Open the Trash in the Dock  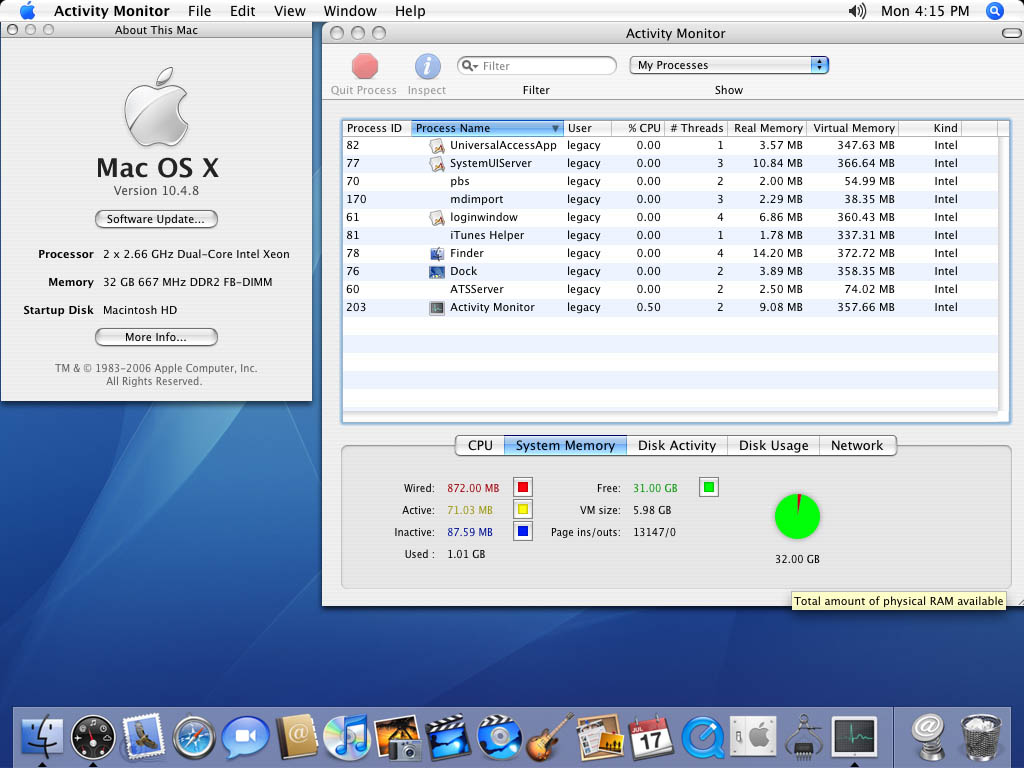pyautogui.click(x=981, y=739)
